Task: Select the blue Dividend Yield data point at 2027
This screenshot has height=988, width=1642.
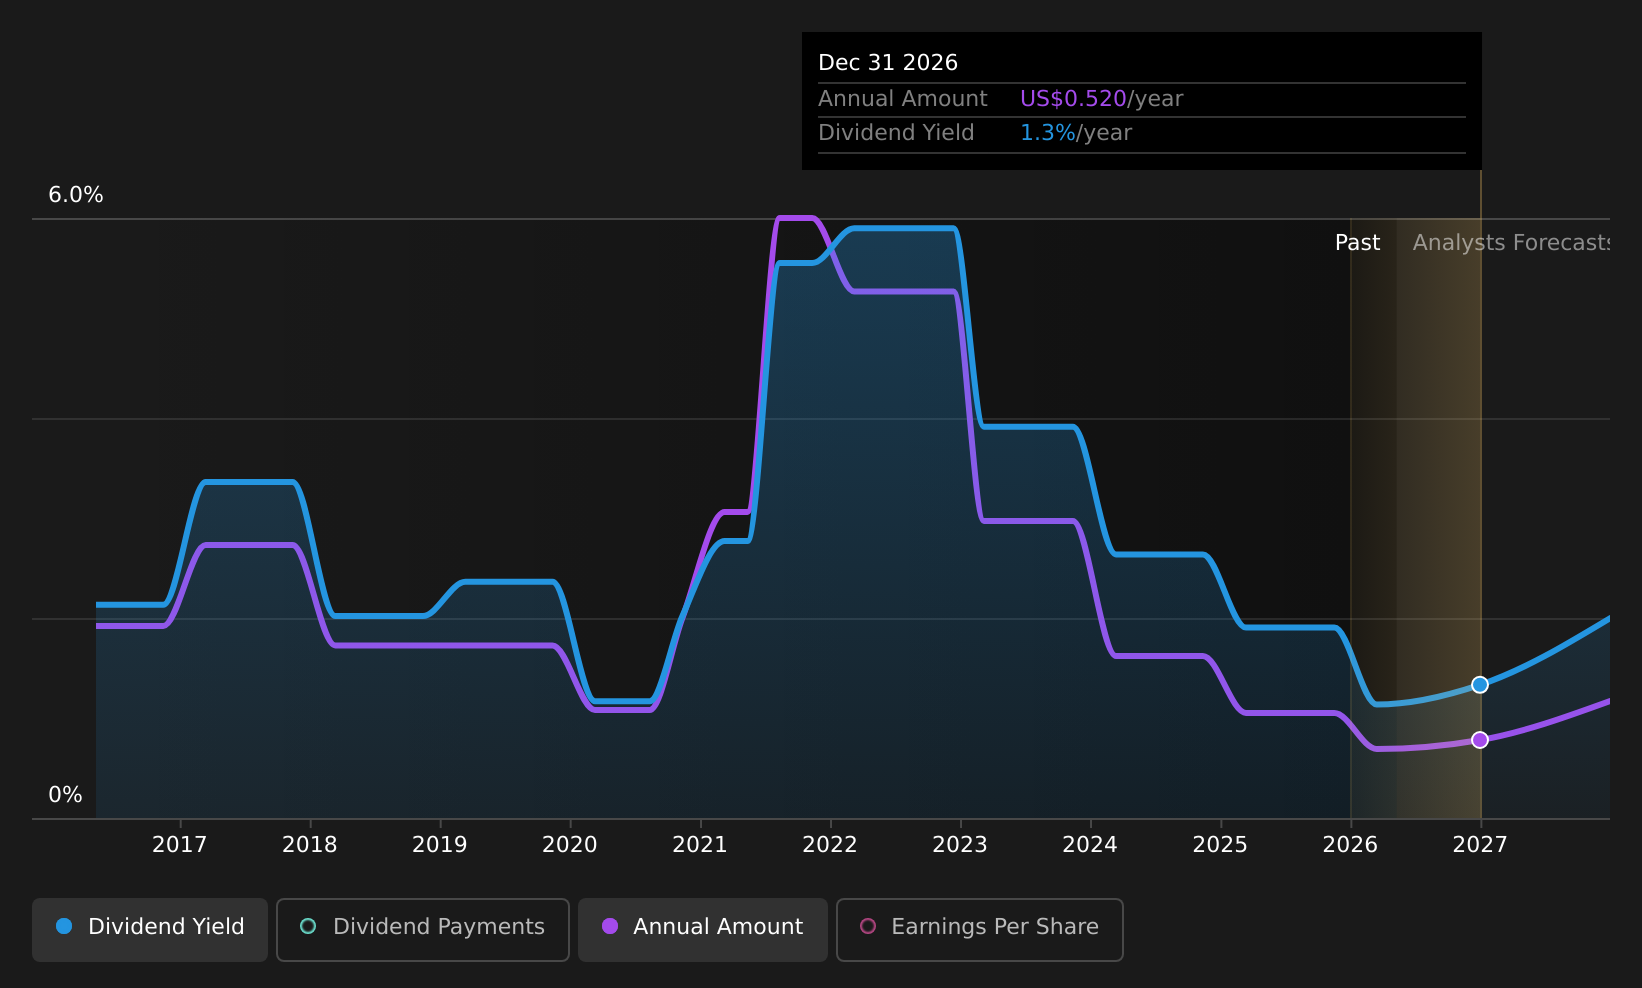Action: tap(1480, 685)
